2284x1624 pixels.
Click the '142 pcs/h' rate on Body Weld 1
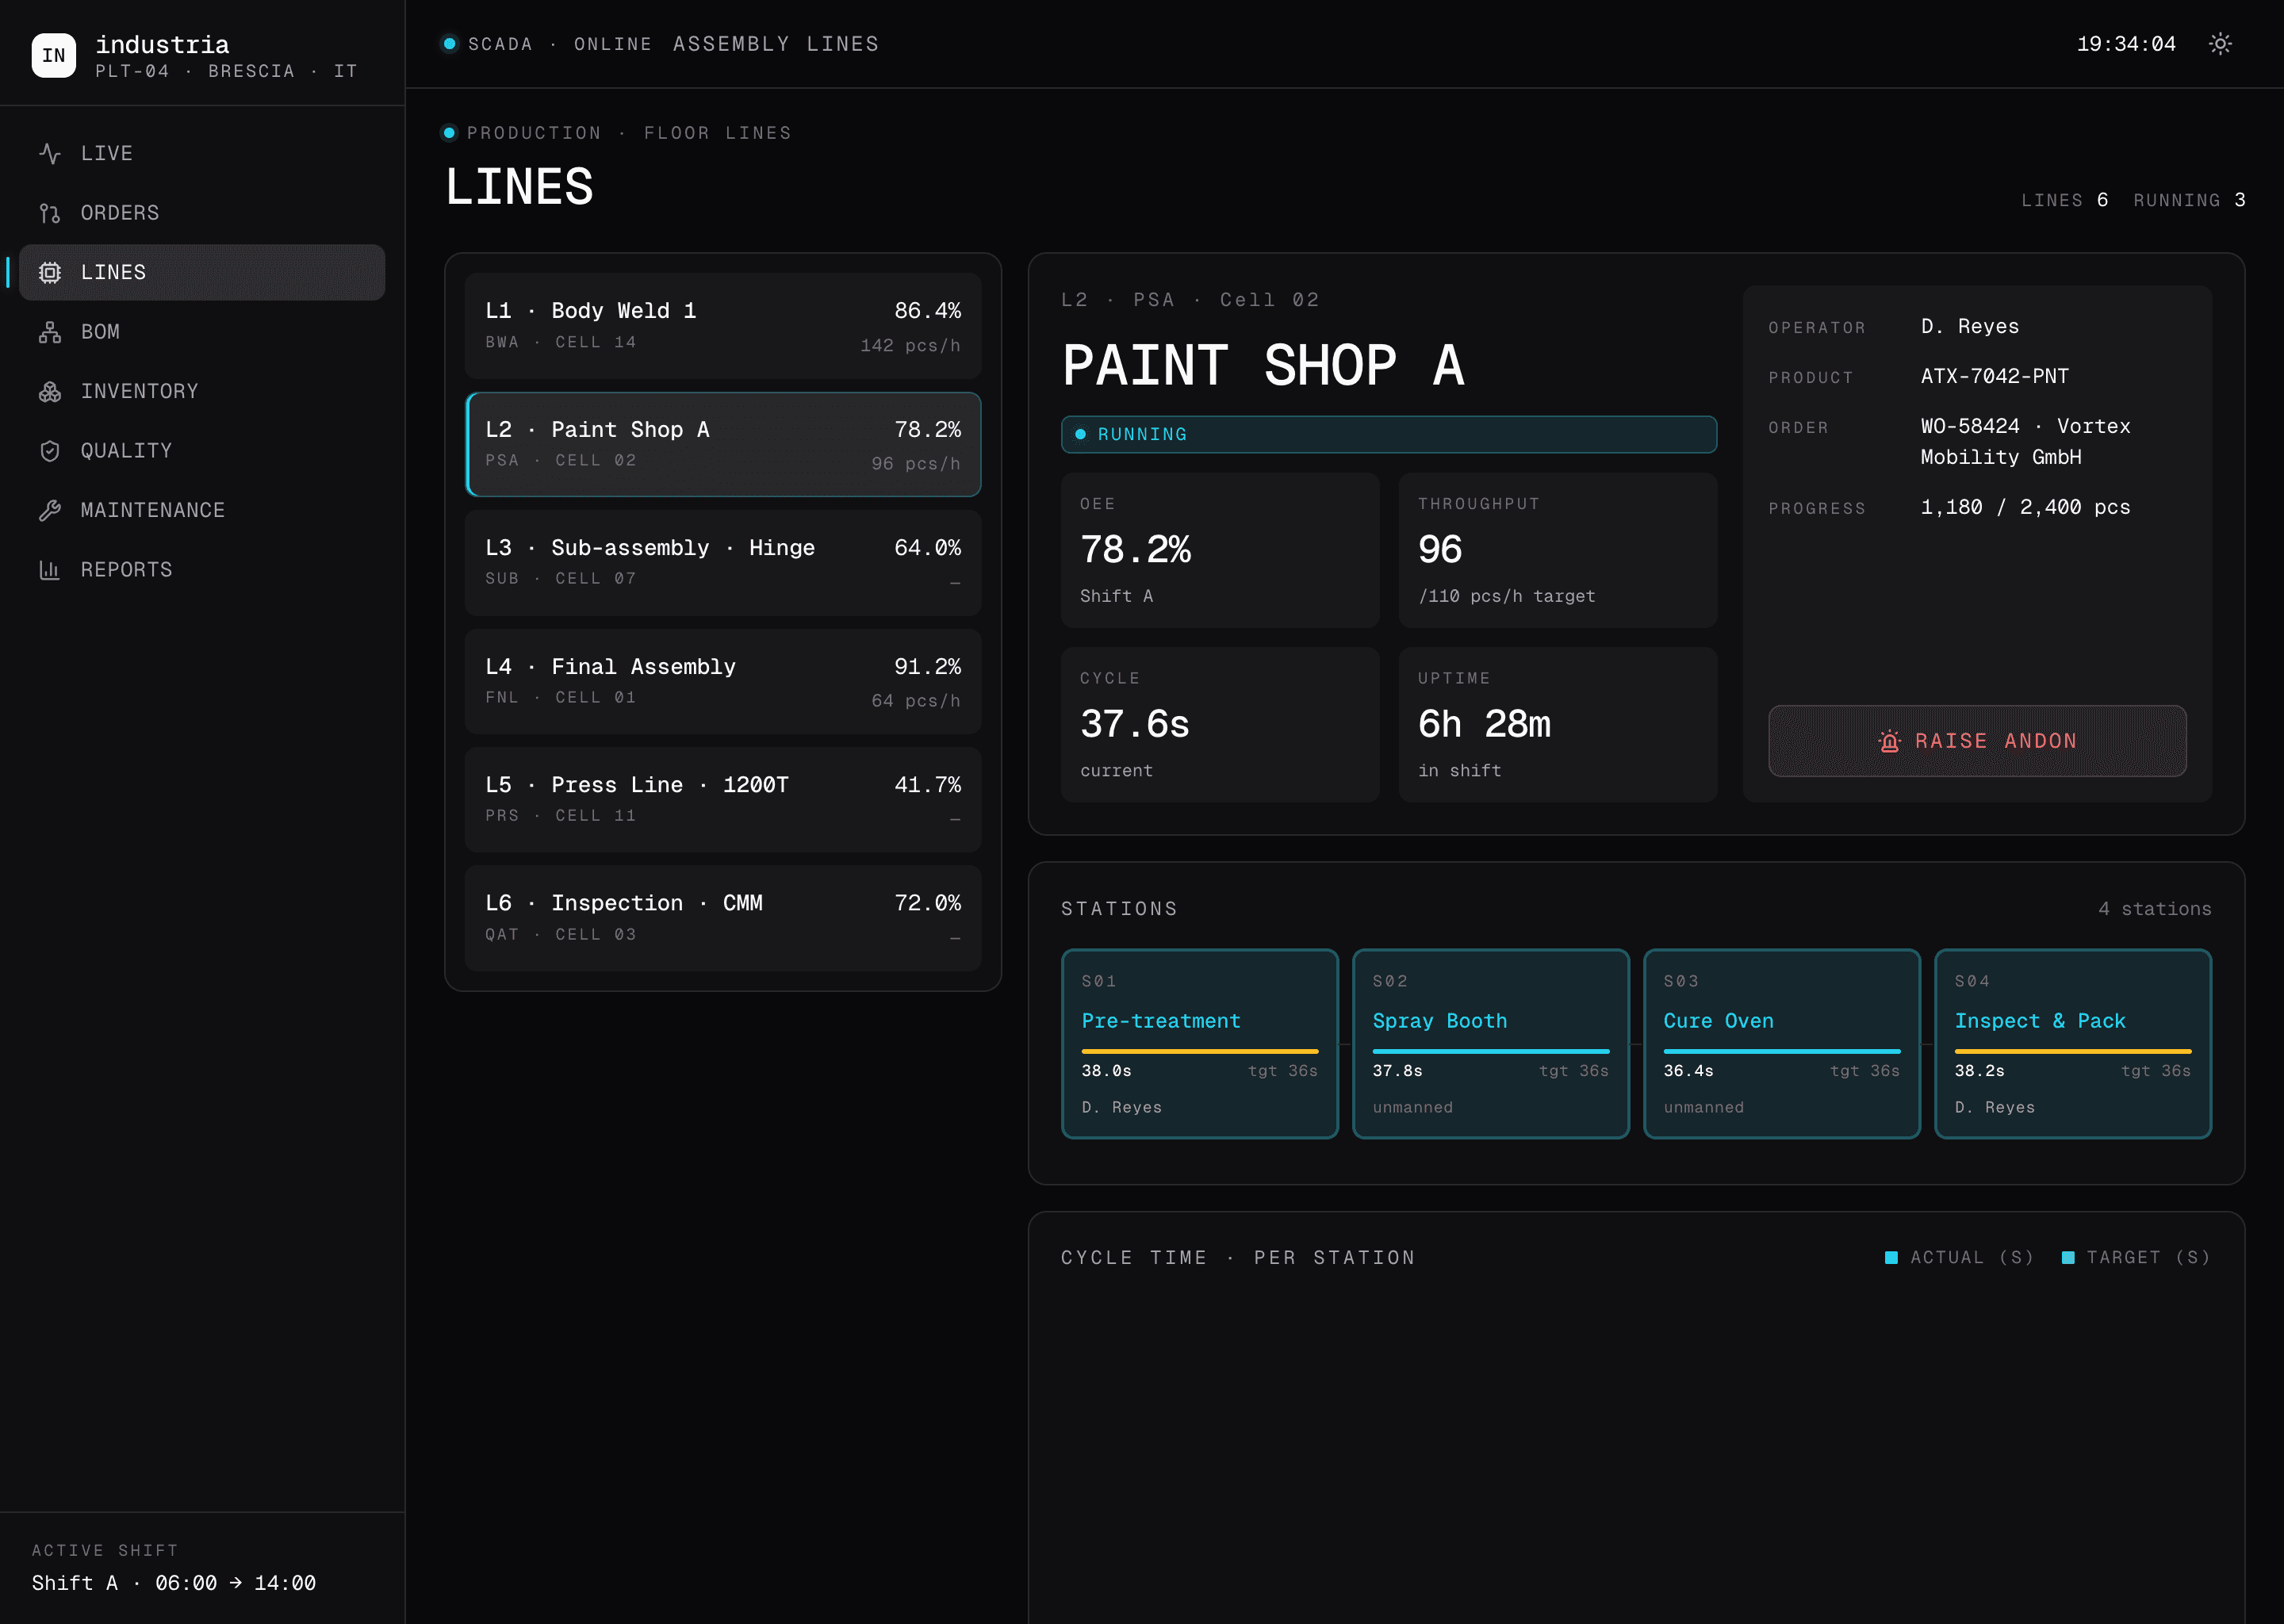[x=910, y=345]
